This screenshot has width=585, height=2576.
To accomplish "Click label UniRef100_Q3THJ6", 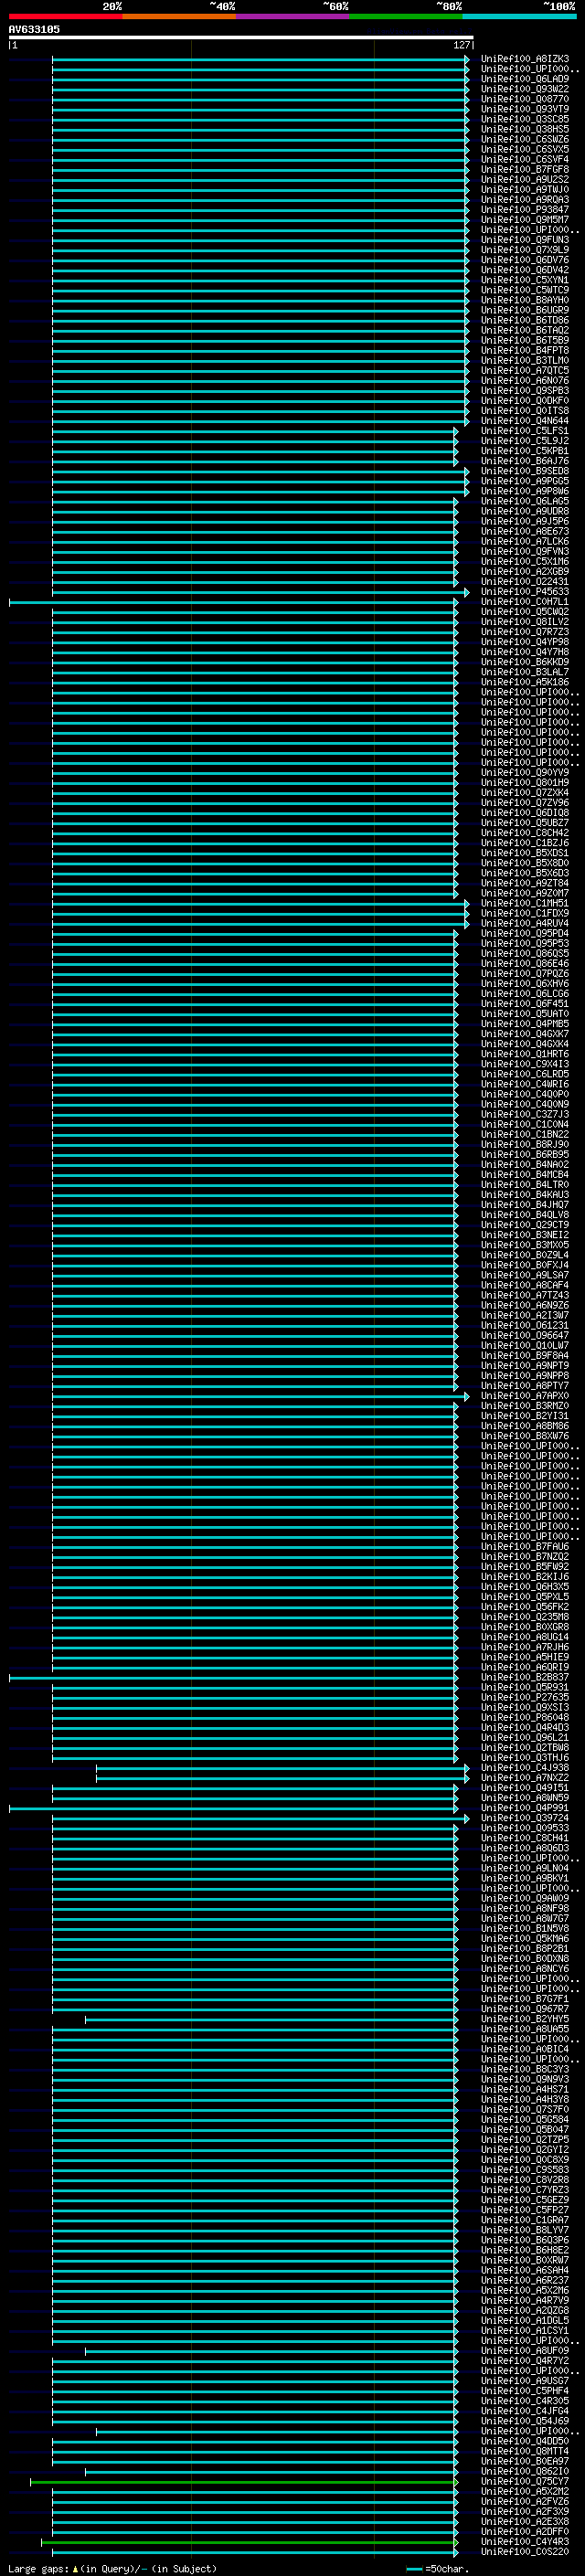I will (524, 1757).
